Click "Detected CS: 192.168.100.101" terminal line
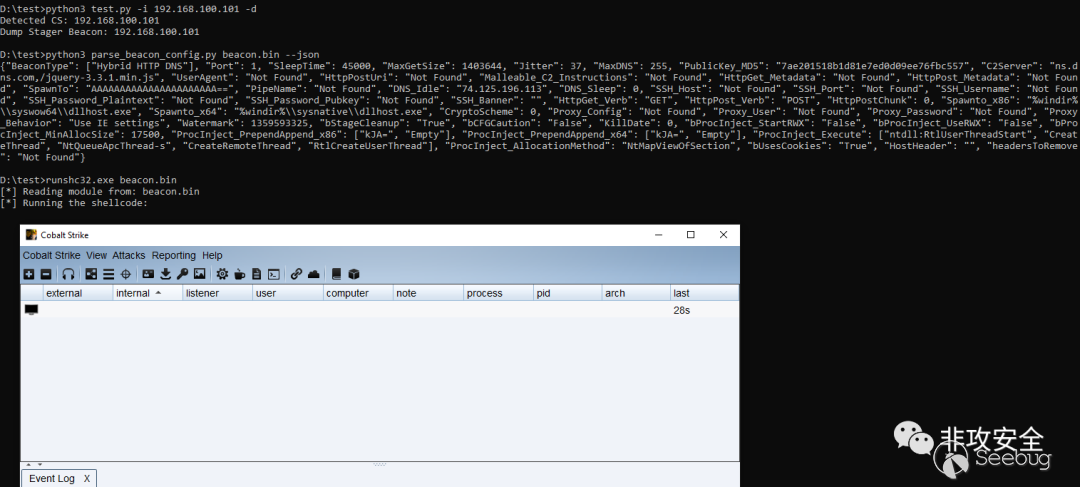The image size is (1080, 487). (x=80, y=21)
